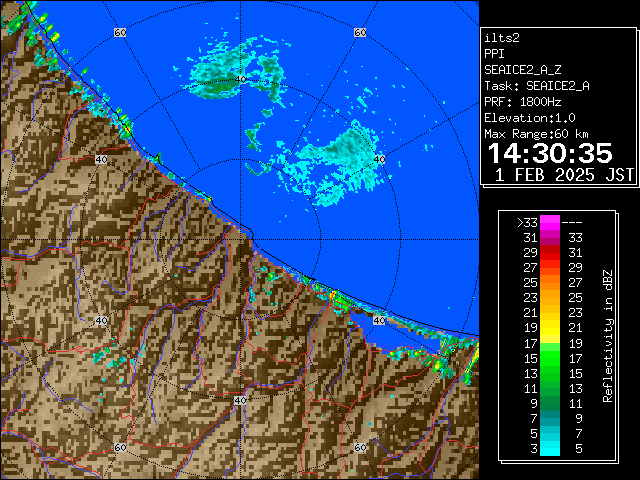The width and height of the screenshot is (640, 480).
Task: Click the 40 km range label north of center
Action: (x=240, y=79)
